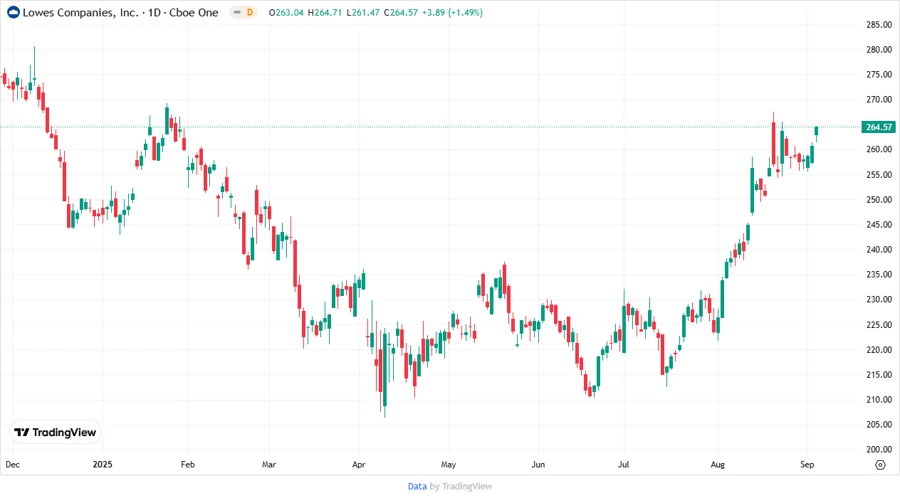Click the Jul label on time axis
This screenshot has height=498, width=900.
[x=623, y=464]
